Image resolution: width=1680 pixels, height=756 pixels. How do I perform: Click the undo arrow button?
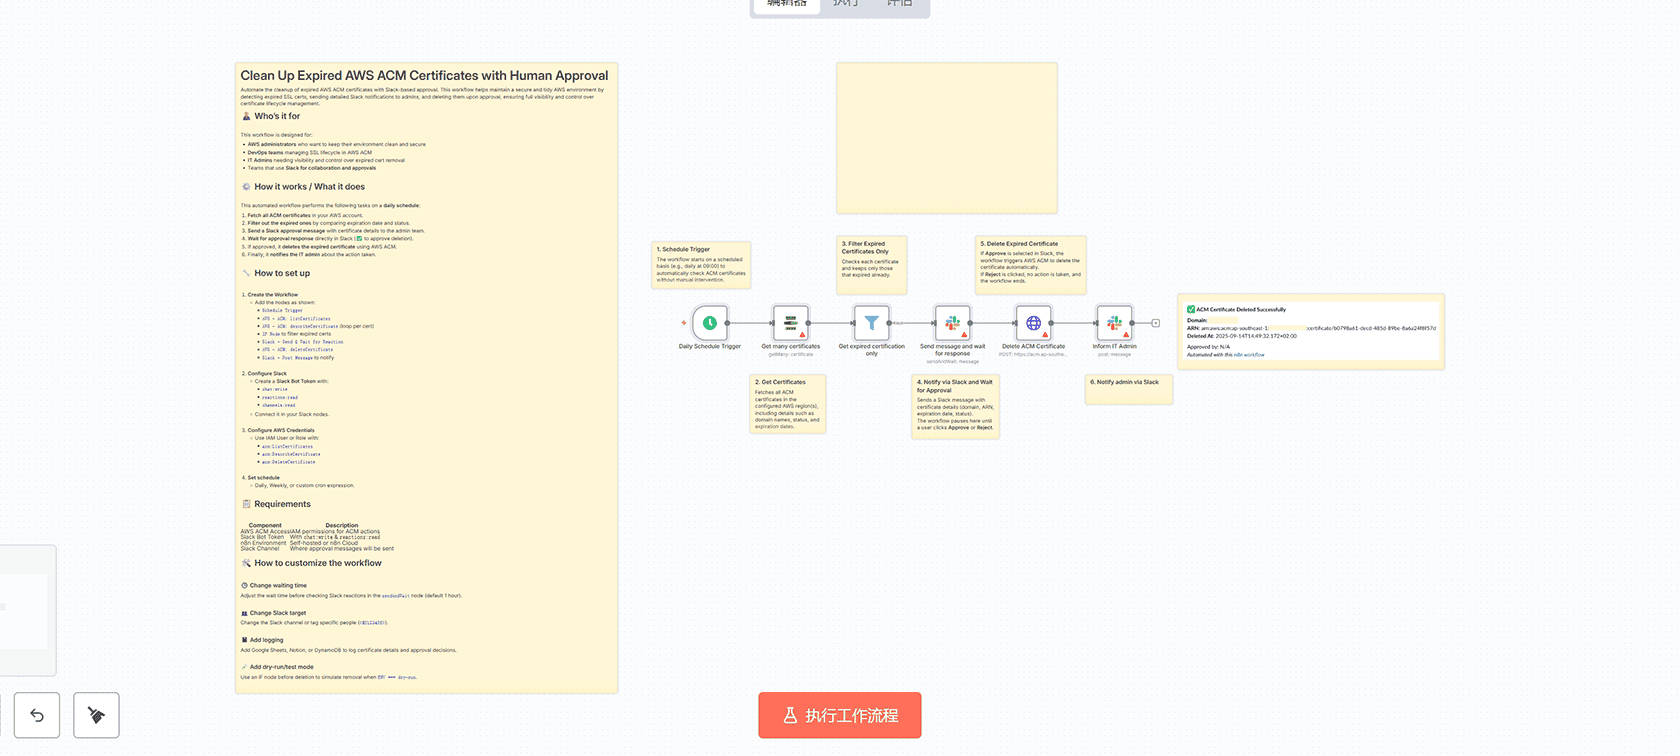[37, 715]
